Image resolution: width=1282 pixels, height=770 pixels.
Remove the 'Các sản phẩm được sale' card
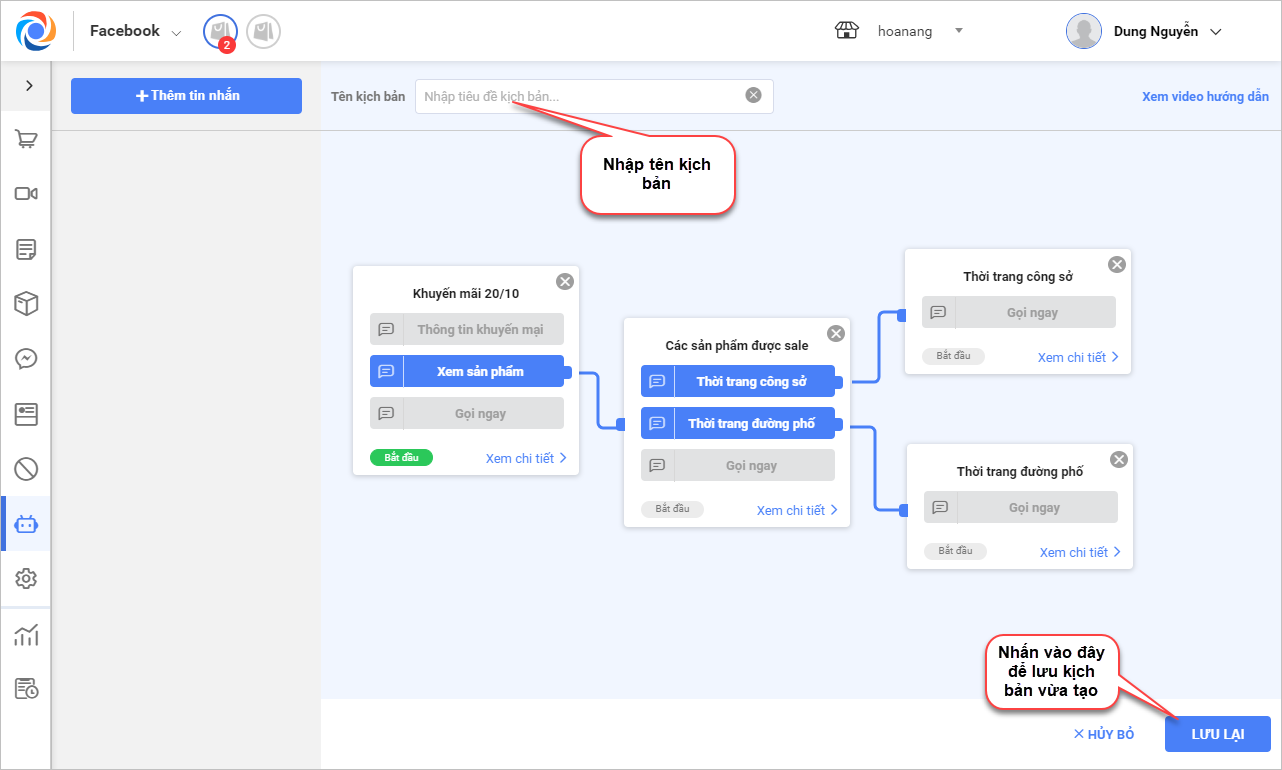836,334
